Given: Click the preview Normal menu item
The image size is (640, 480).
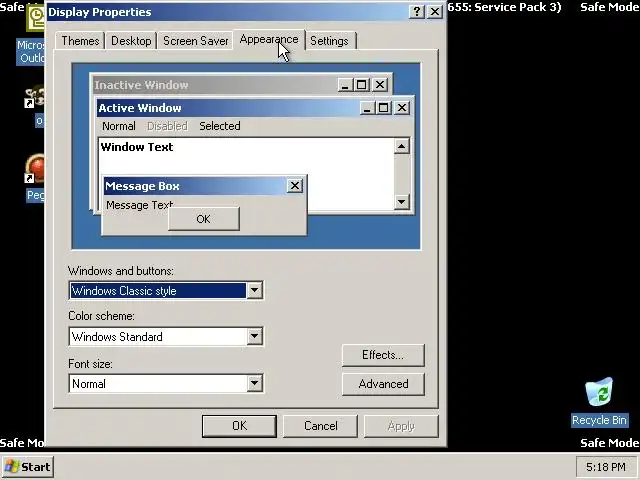Looking at the screenshot, I should (119, 126).
